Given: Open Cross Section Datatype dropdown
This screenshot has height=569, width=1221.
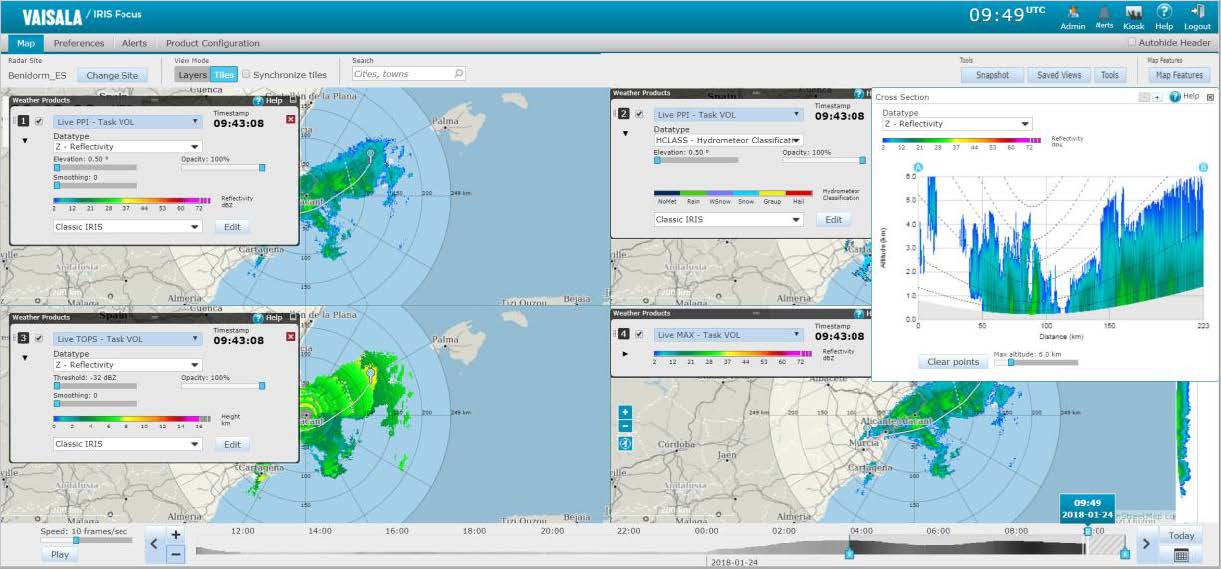Looking at the screenshot, I should [x=956, y=124].
